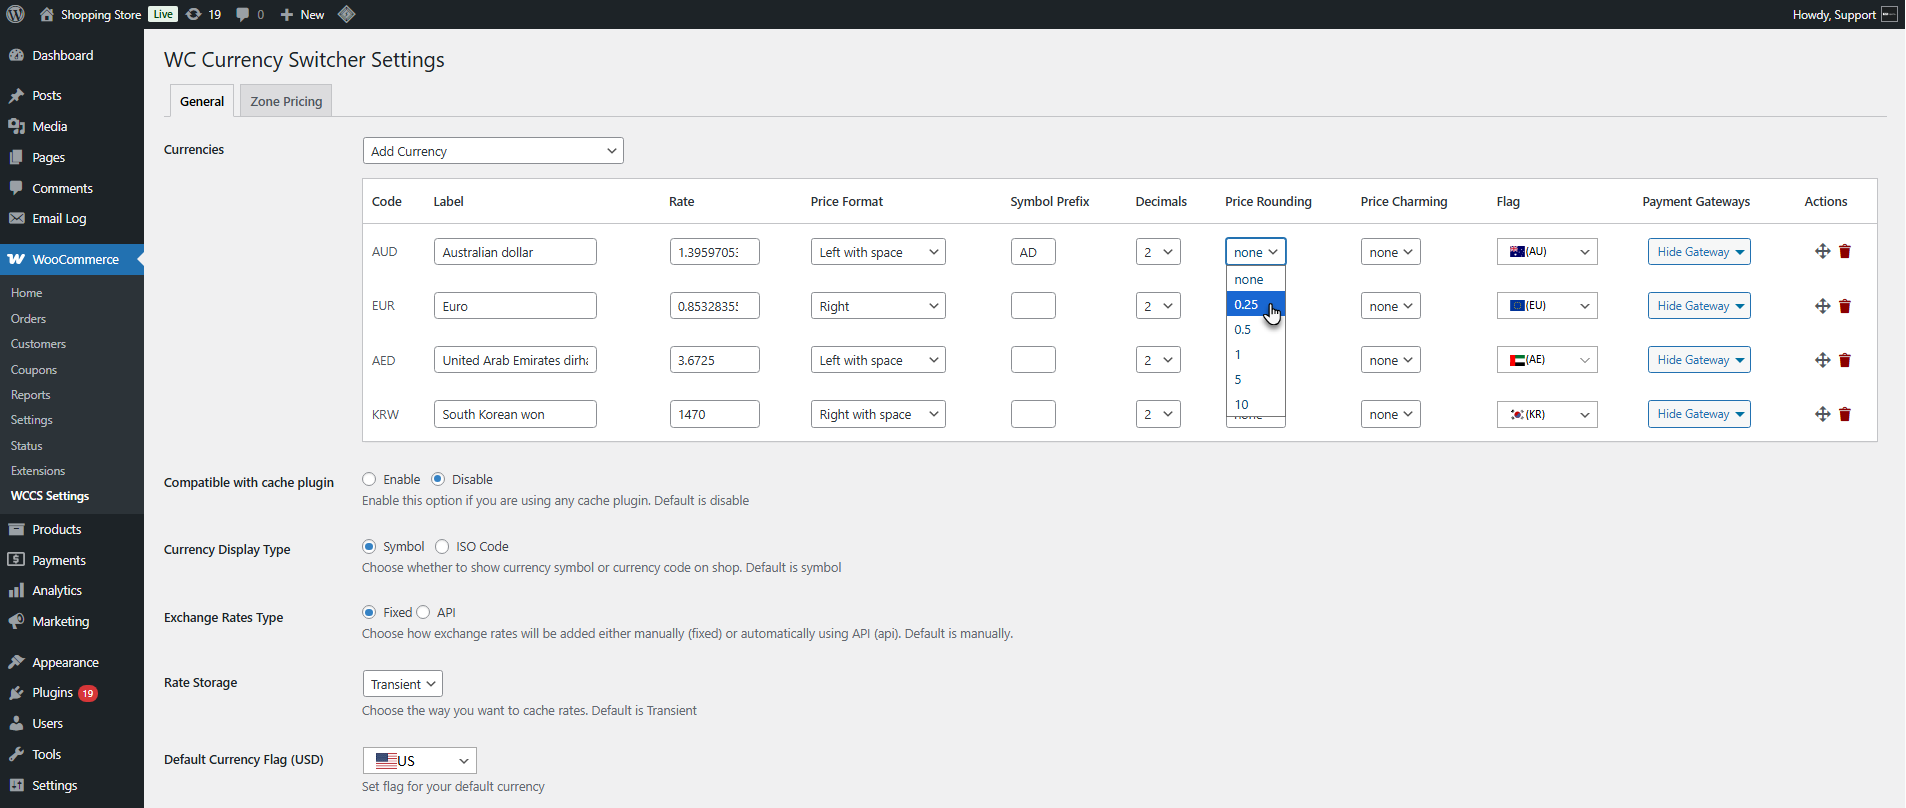
Task: Switch to the Zone Pricing tab
Action: [x=286, y=101]
